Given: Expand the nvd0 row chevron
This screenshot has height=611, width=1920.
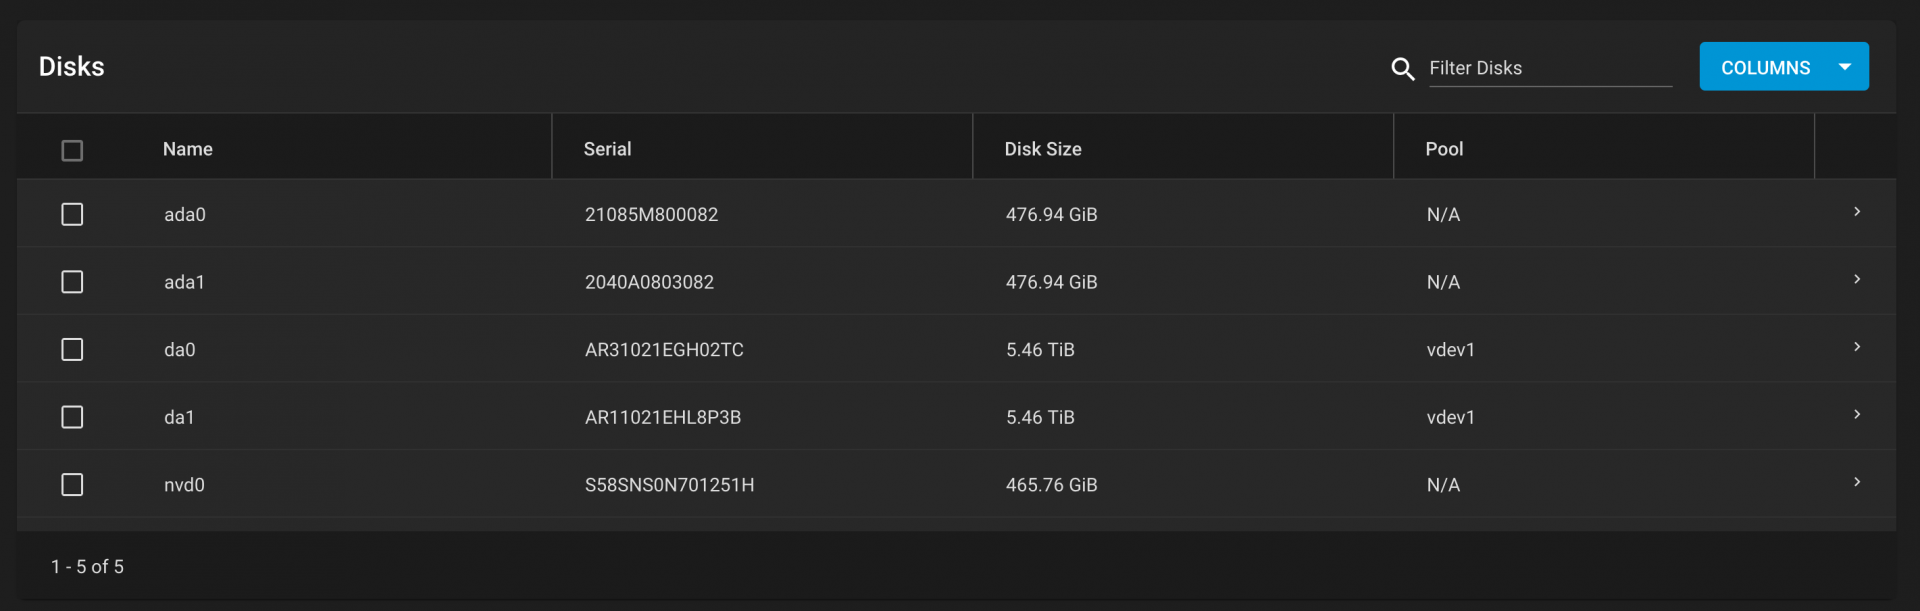Looking at the screenshot, I should pos(1857,482).
